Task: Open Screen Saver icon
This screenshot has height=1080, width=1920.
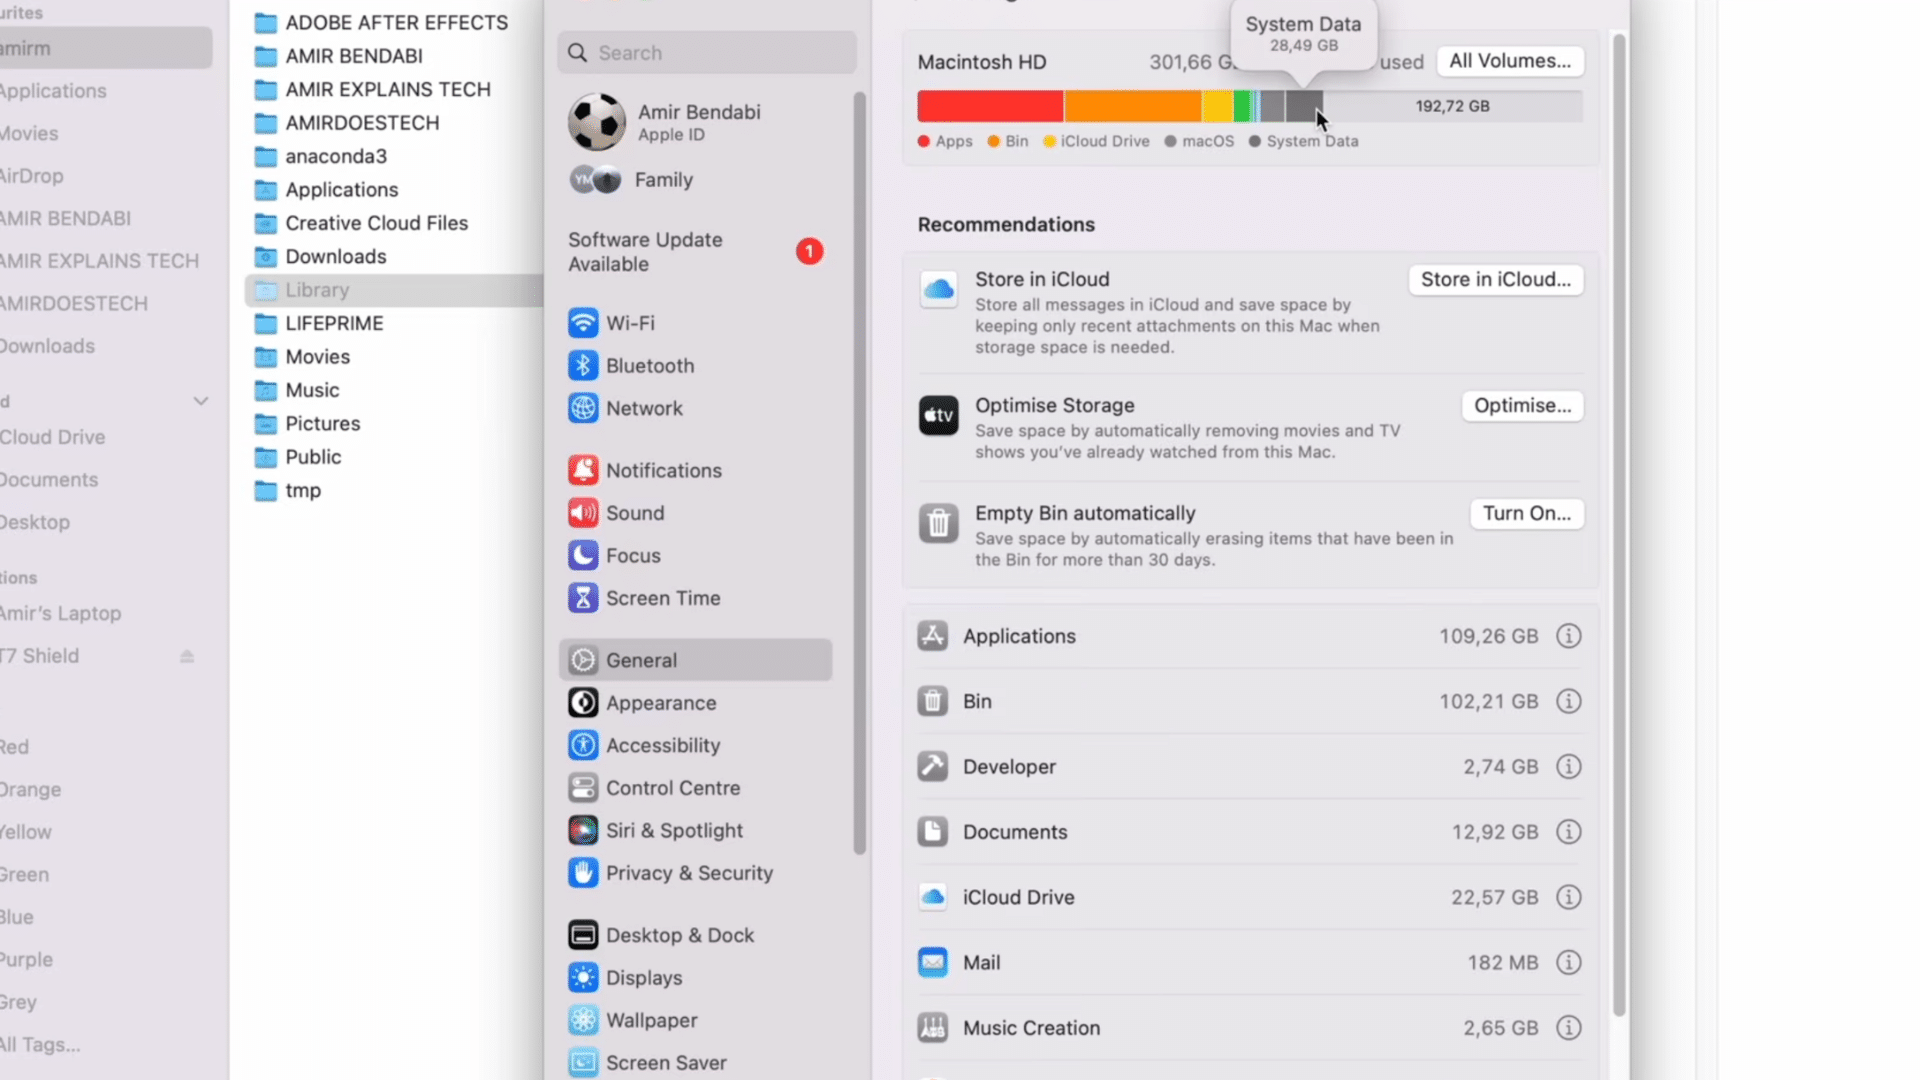Action: click(583, 1062)
